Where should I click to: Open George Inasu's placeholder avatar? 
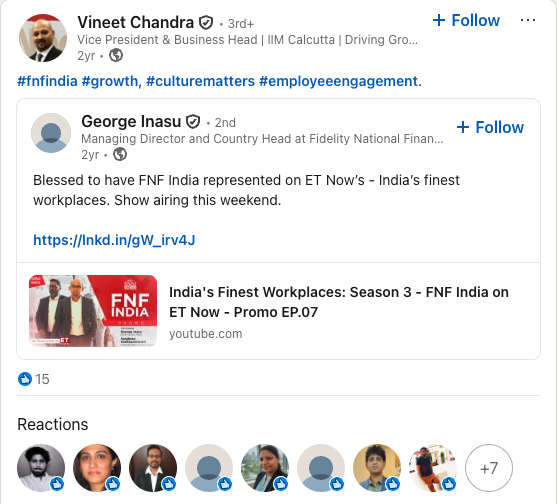[51, 133]
